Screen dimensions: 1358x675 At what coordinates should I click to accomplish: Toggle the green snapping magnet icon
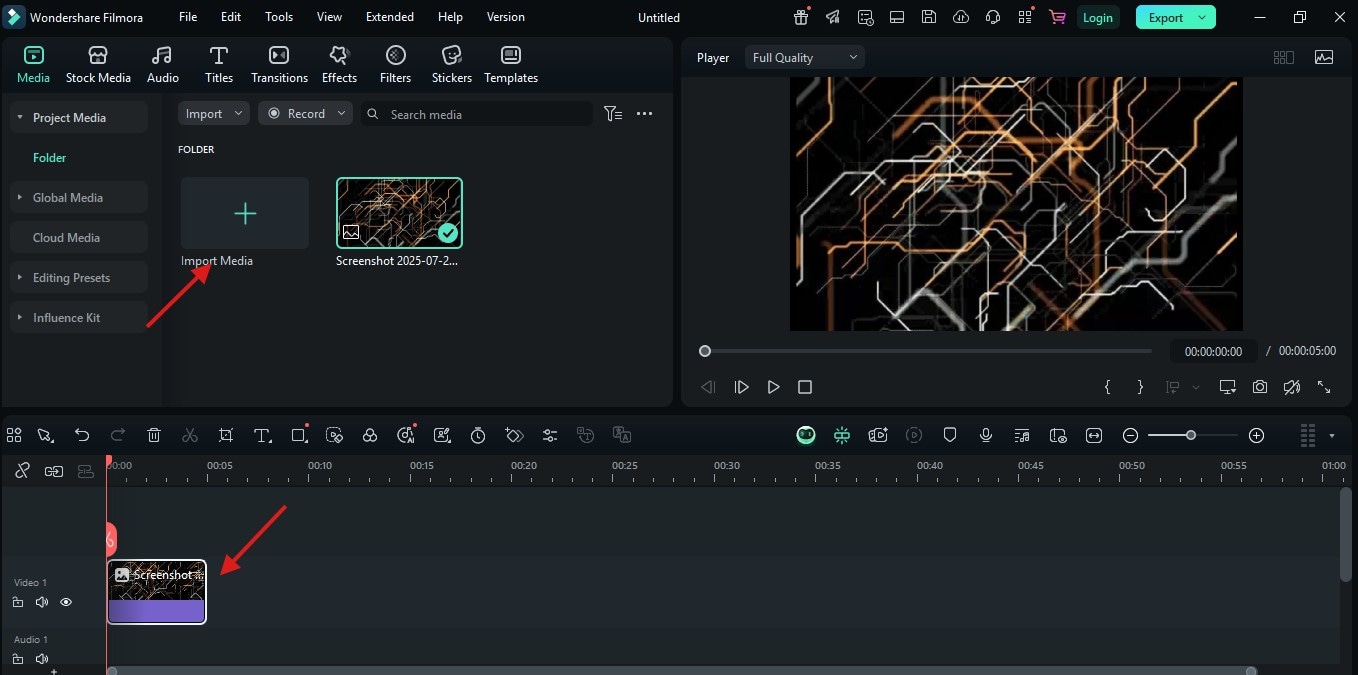click(x=842, y=435)
